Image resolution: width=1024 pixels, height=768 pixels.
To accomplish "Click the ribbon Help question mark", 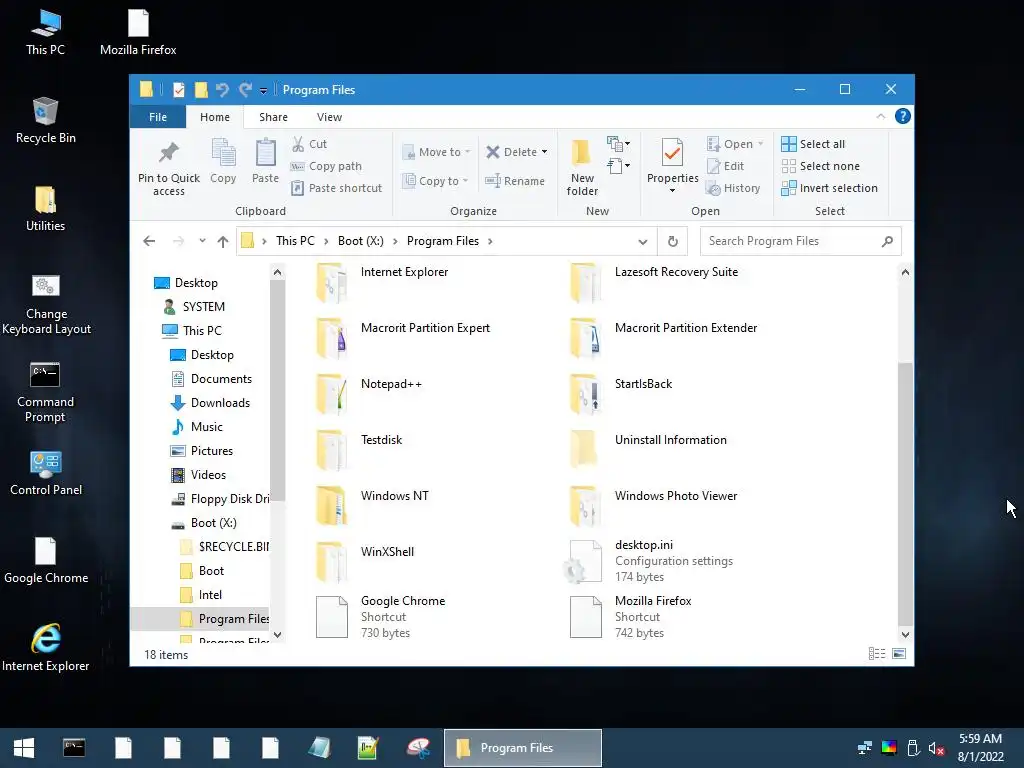I will click(x=903, y=116).
